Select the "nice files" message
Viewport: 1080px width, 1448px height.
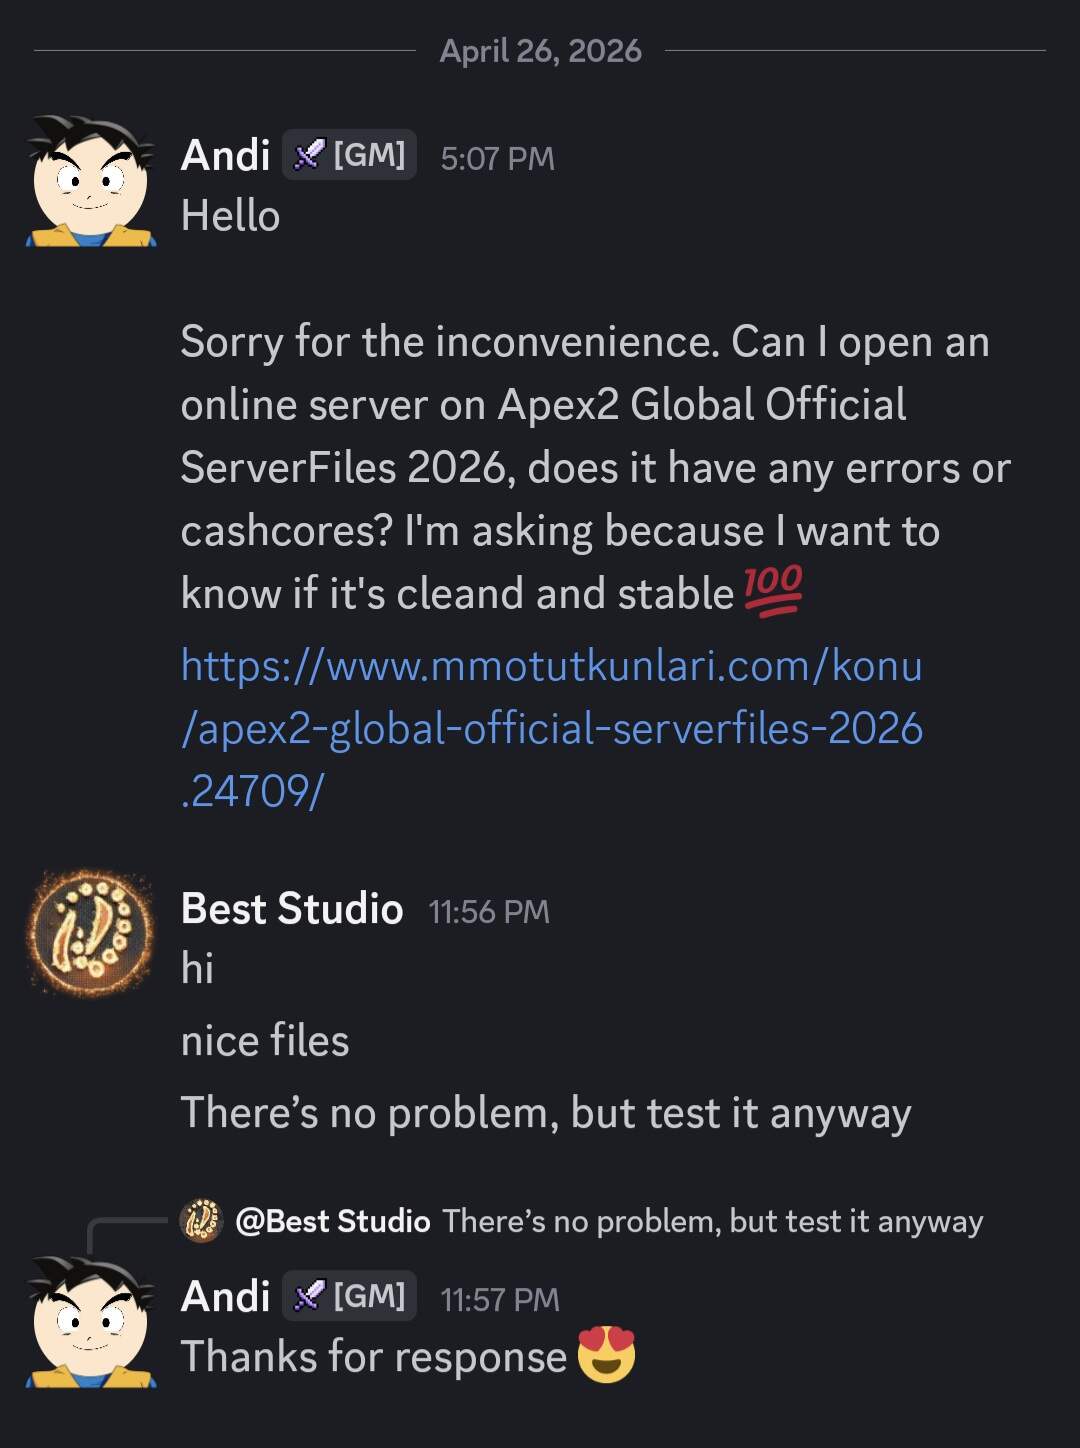click(x=265, y=1041)
